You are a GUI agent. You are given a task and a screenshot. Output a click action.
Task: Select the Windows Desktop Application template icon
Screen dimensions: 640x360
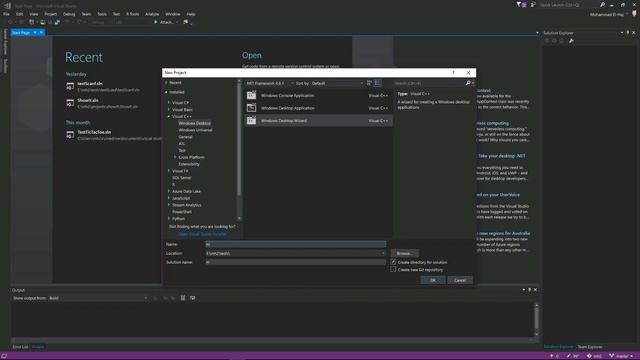point(251,108)
